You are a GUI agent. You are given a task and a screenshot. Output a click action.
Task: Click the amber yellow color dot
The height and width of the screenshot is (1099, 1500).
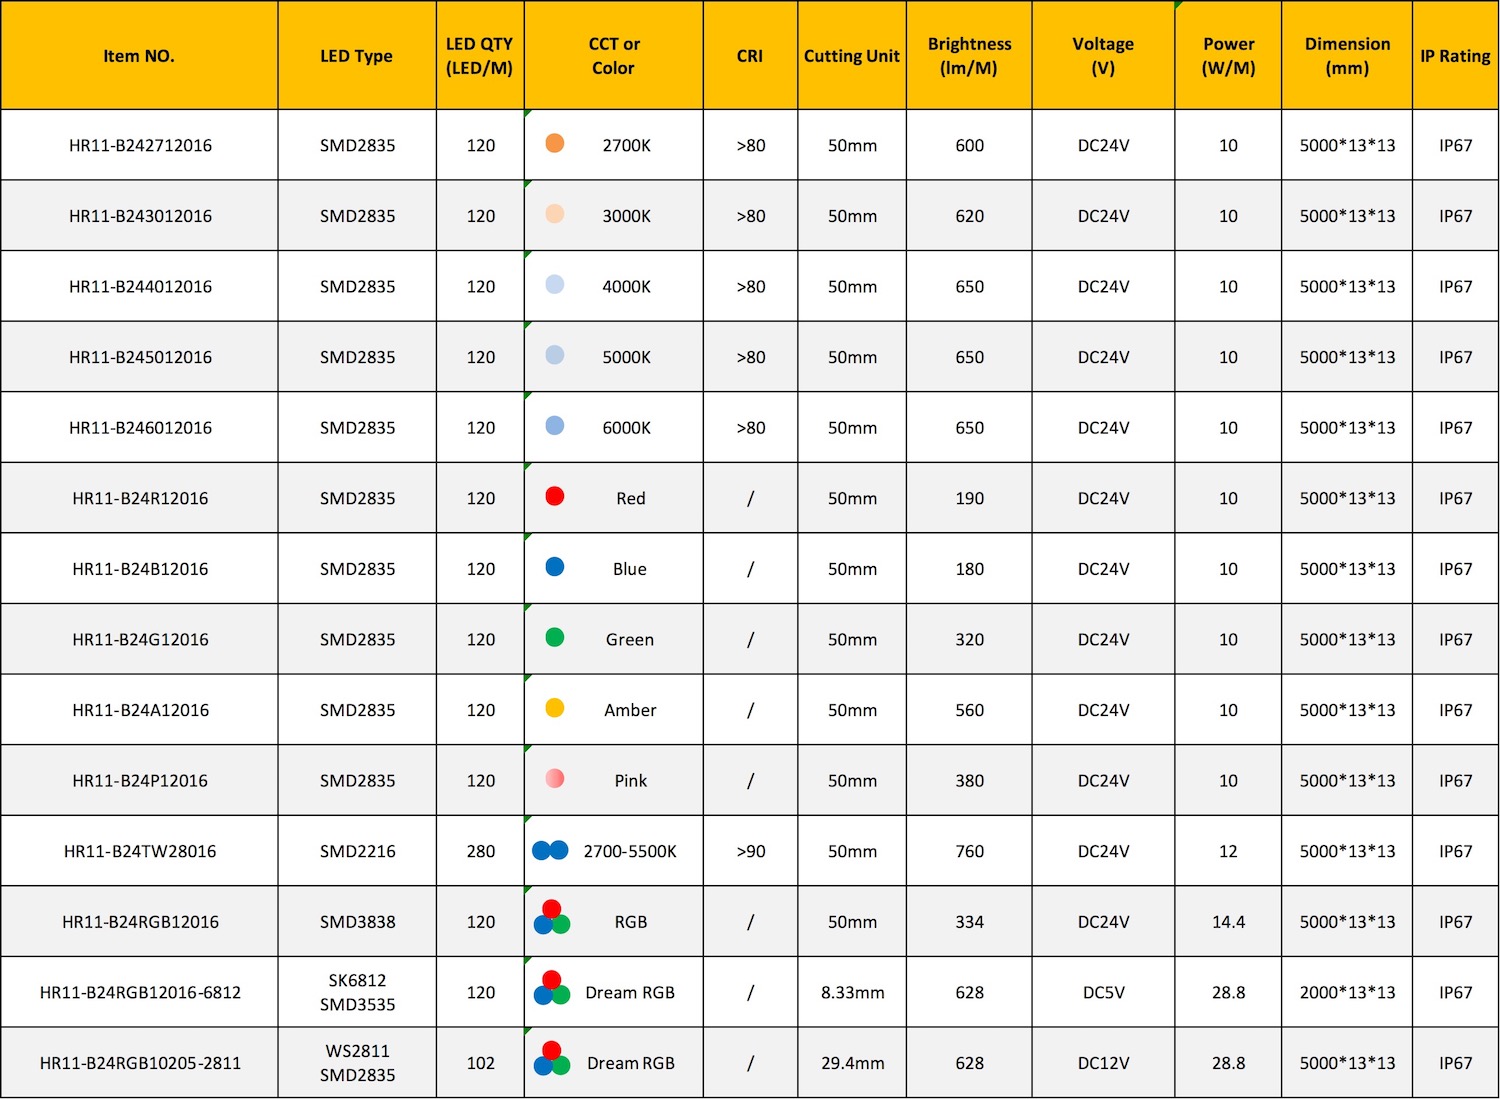pos(555,708)
